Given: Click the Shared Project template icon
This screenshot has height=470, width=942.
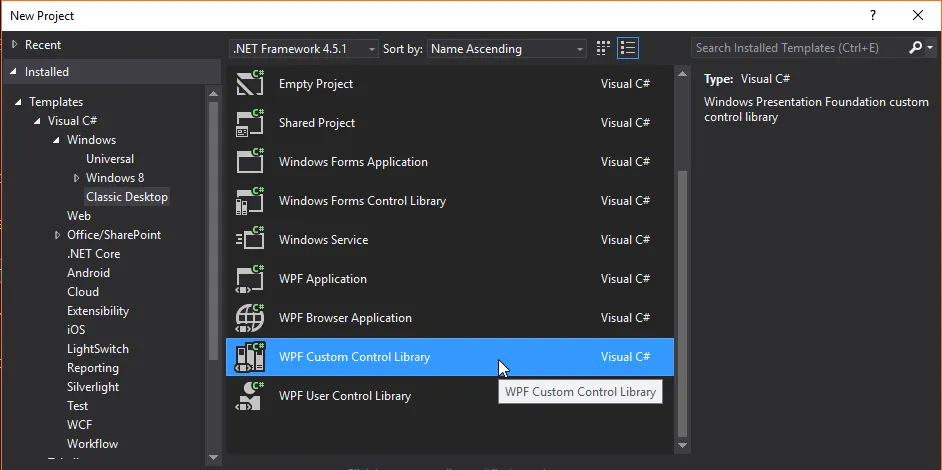Looking at the screenshot, I should 250,123.
